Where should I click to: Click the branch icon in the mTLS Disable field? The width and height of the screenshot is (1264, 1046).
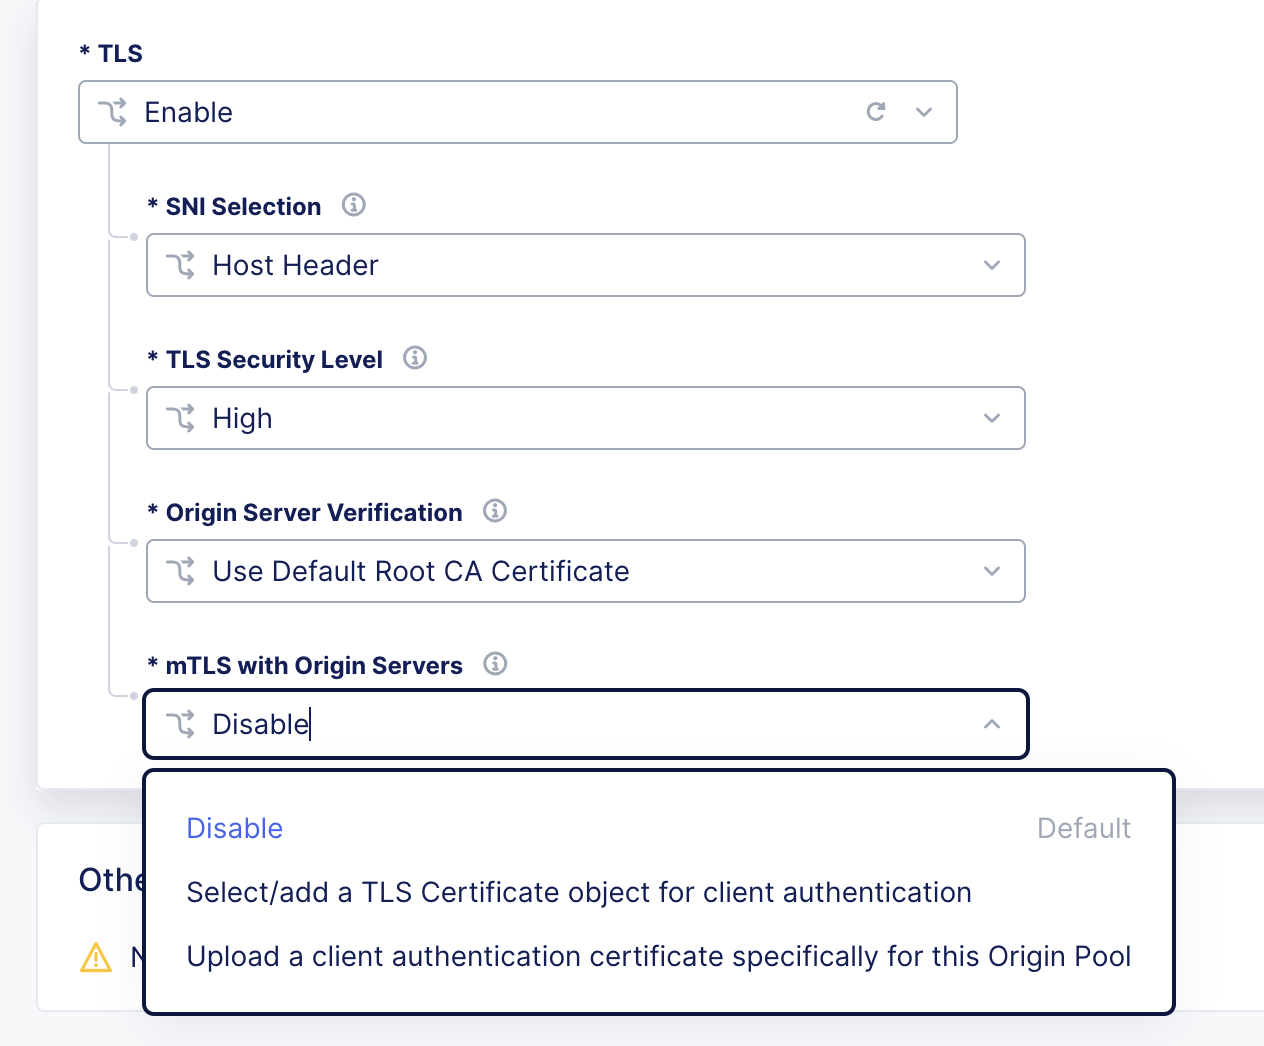click(181, 724)
